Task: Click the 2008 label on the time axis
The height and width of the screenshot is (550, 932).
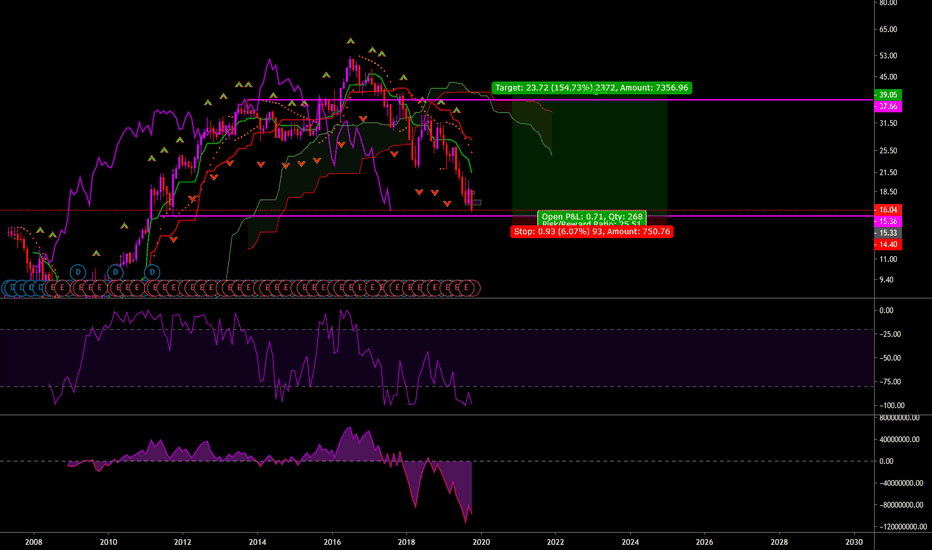Action: (x=34, y=542)
